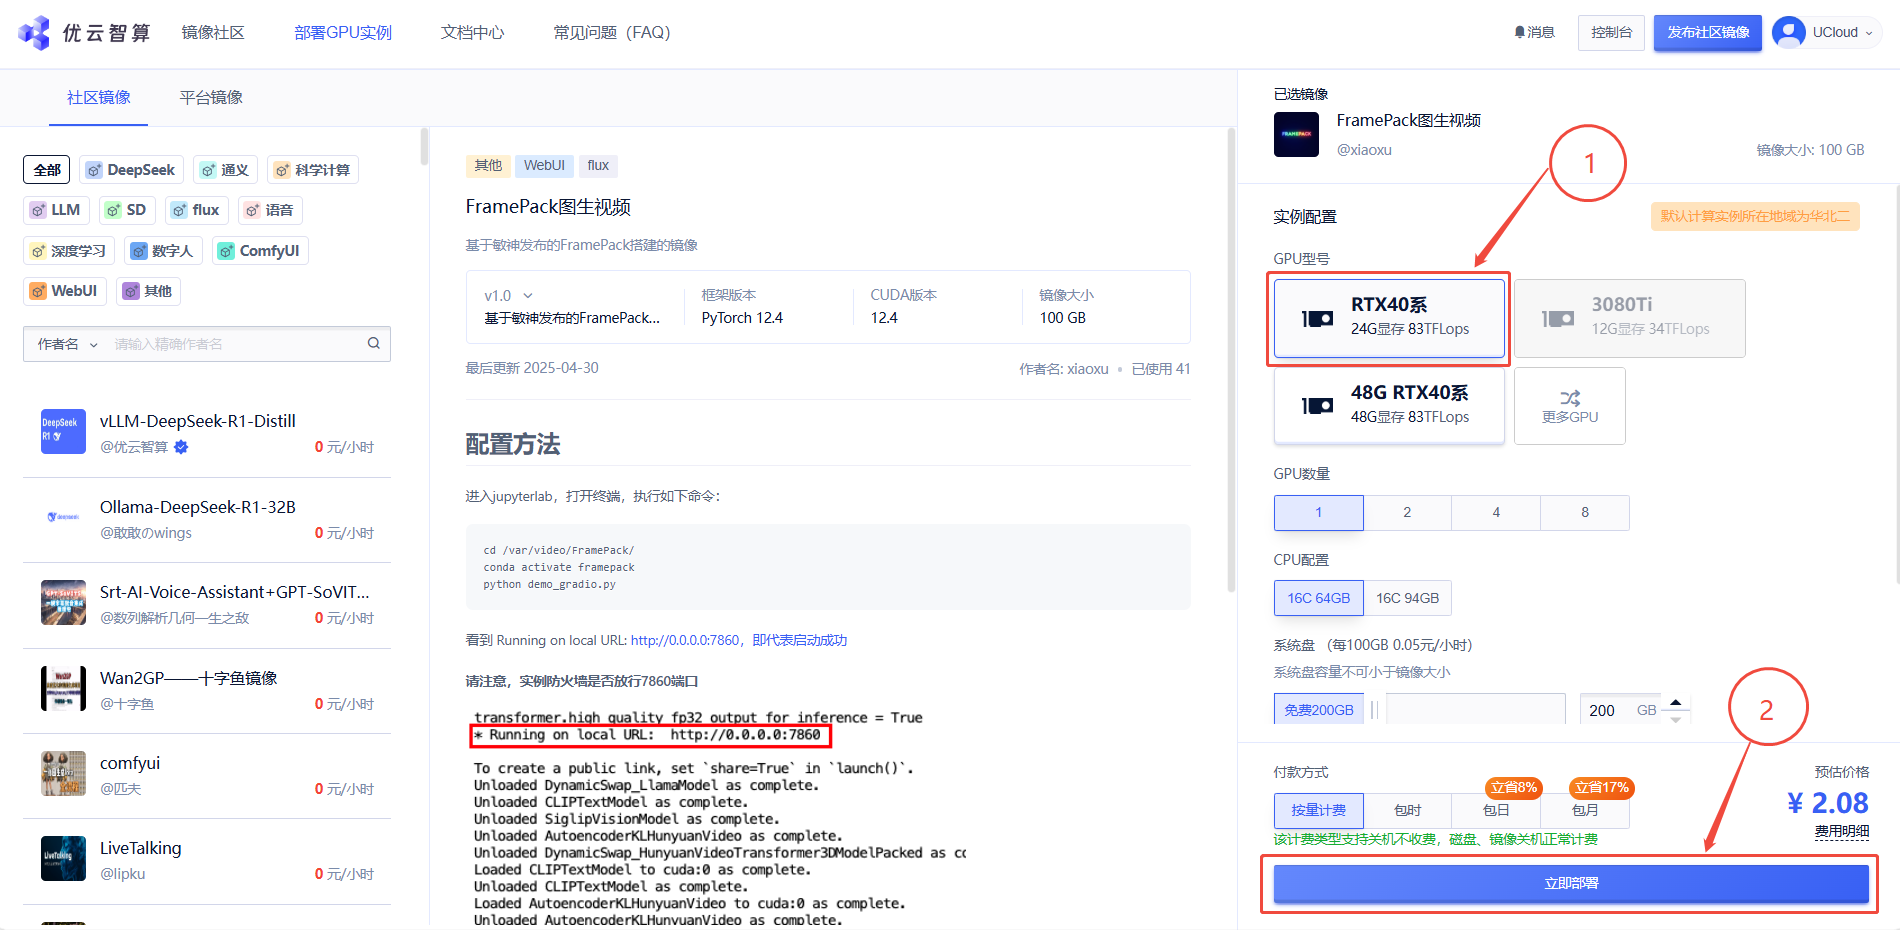1900x930 pixels.
Task: Click the 3080Ti GPU card icon
Action: [1558, 318]
